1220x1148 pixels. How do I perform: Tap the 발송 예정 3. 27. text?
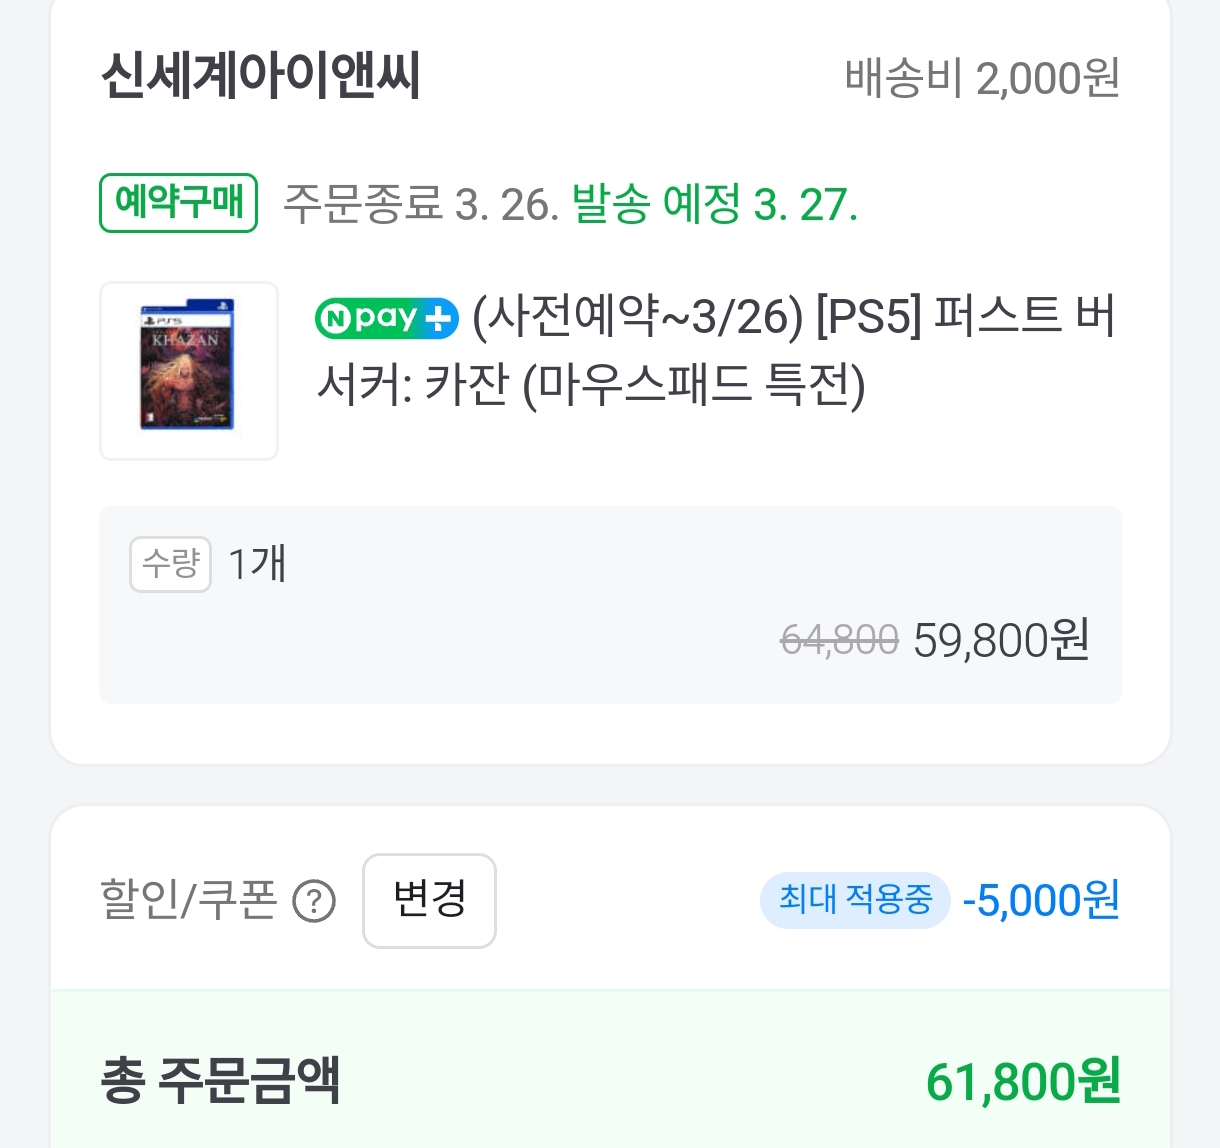click(x=714, y=205)
